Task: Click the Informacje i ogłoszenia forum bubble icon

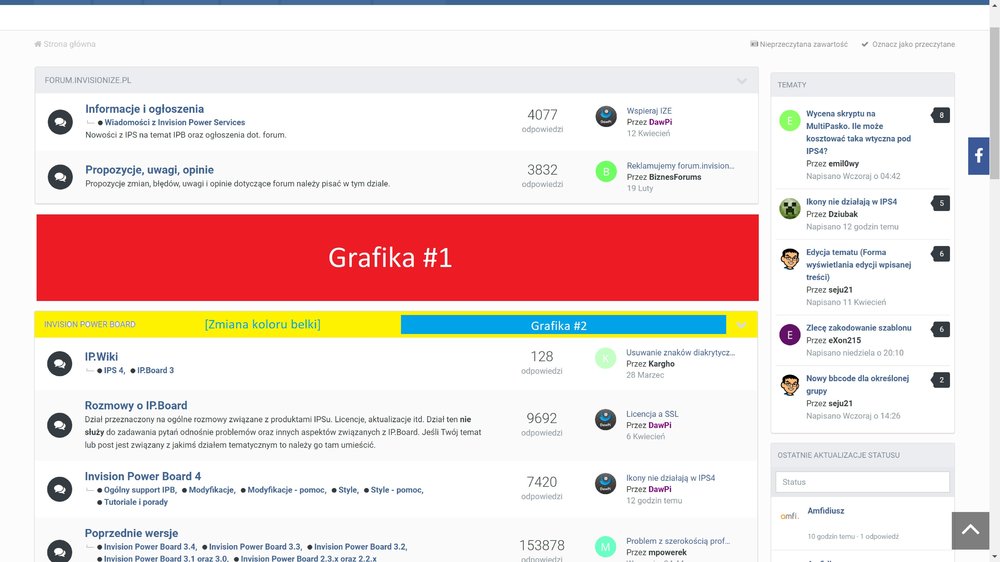Action: coord(60,122)
